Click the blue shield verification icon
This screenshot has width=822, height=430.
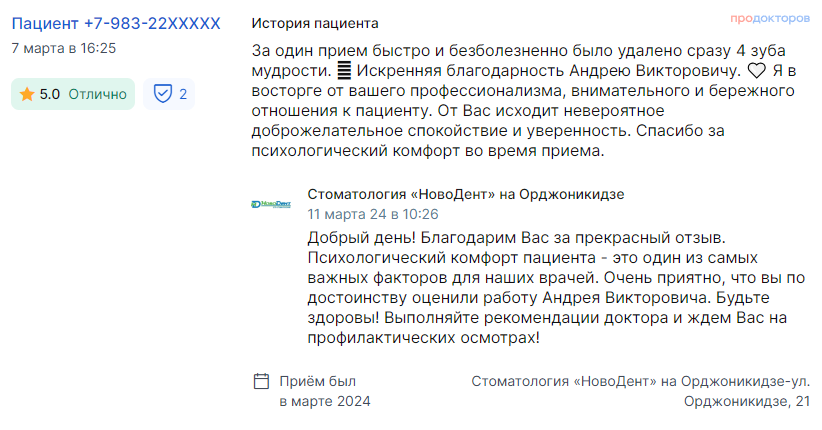pyautogui.click(x=163, y=94)
